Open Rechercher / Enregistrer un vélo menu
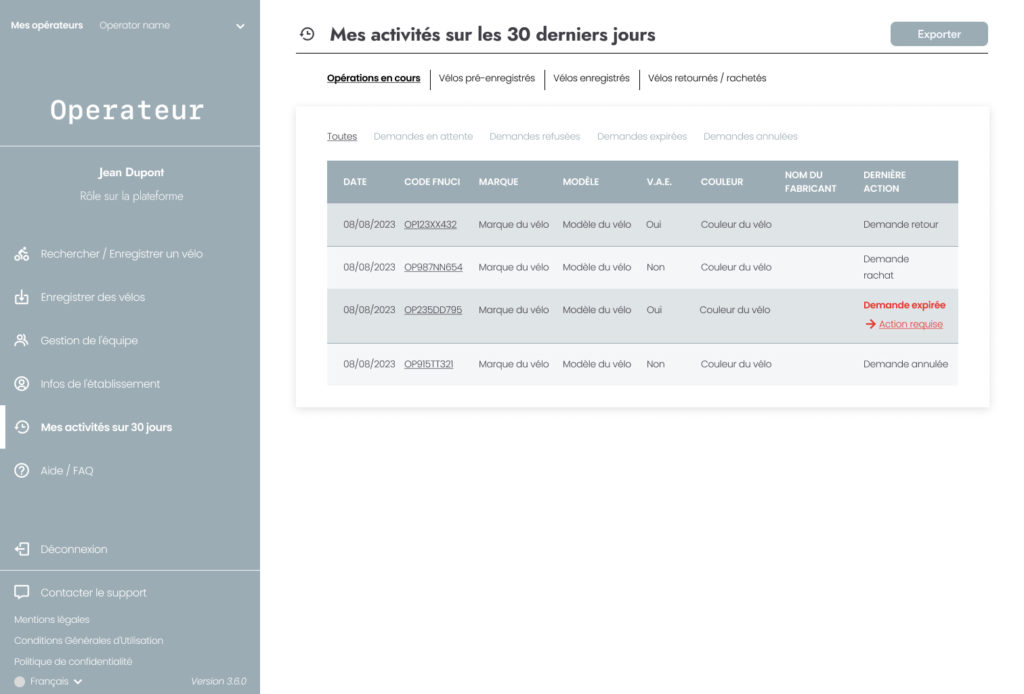The width and height of the screenshot is (1024, 694). point(121,254)
